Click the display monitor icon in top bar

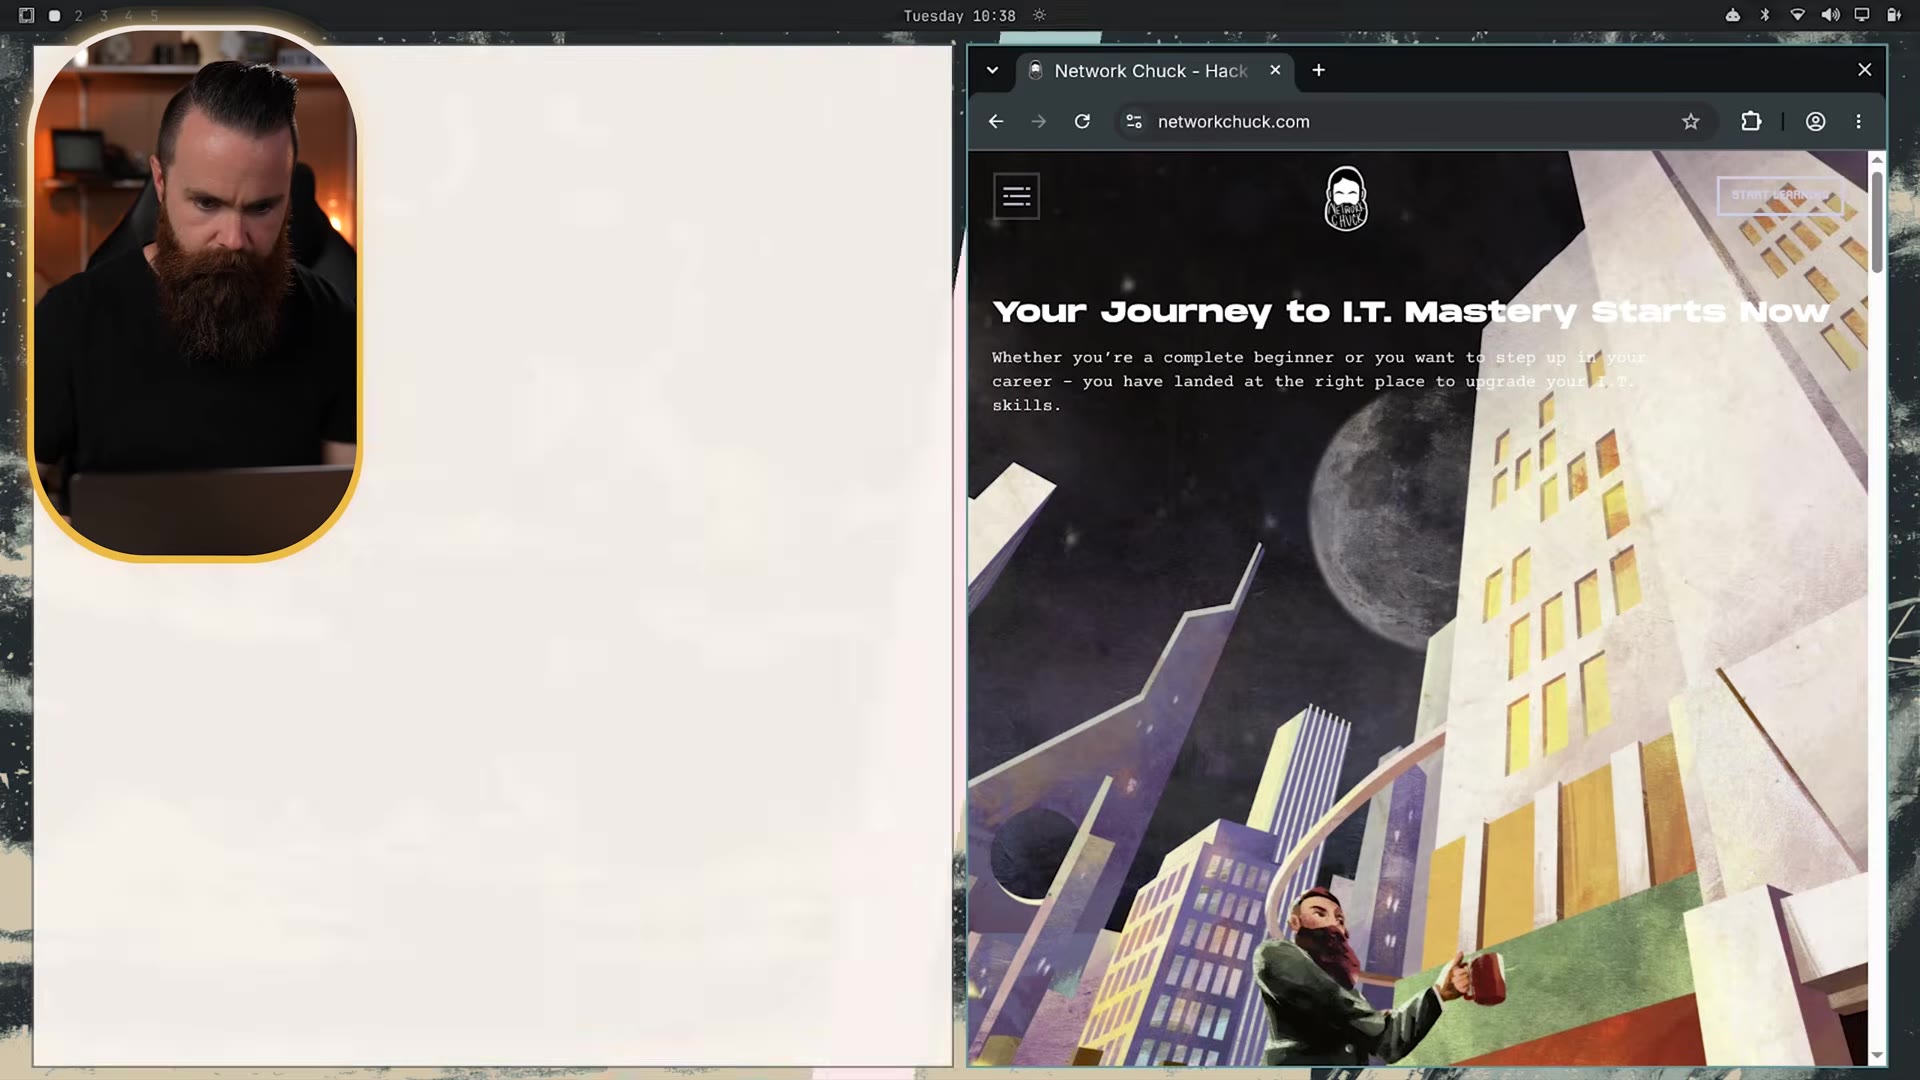pyautogui.click(x=1862, y=15)
